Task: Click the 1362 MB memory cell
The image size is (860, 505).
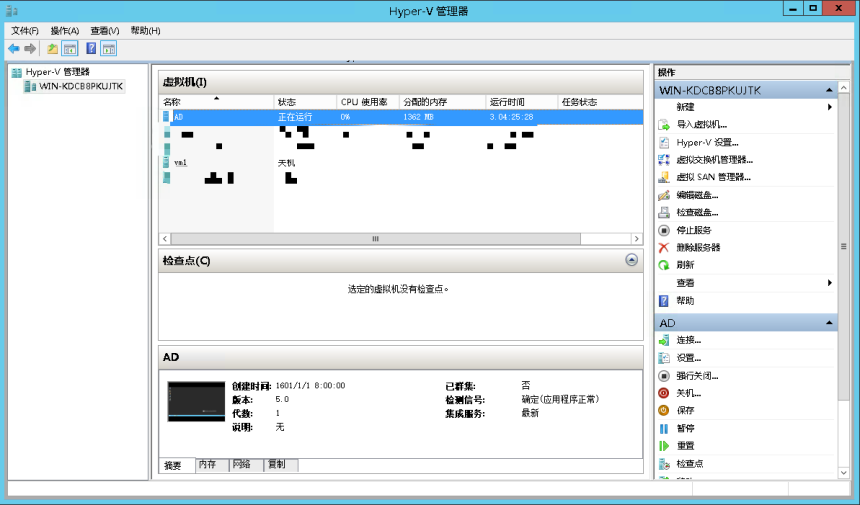Action: [418, 117]
